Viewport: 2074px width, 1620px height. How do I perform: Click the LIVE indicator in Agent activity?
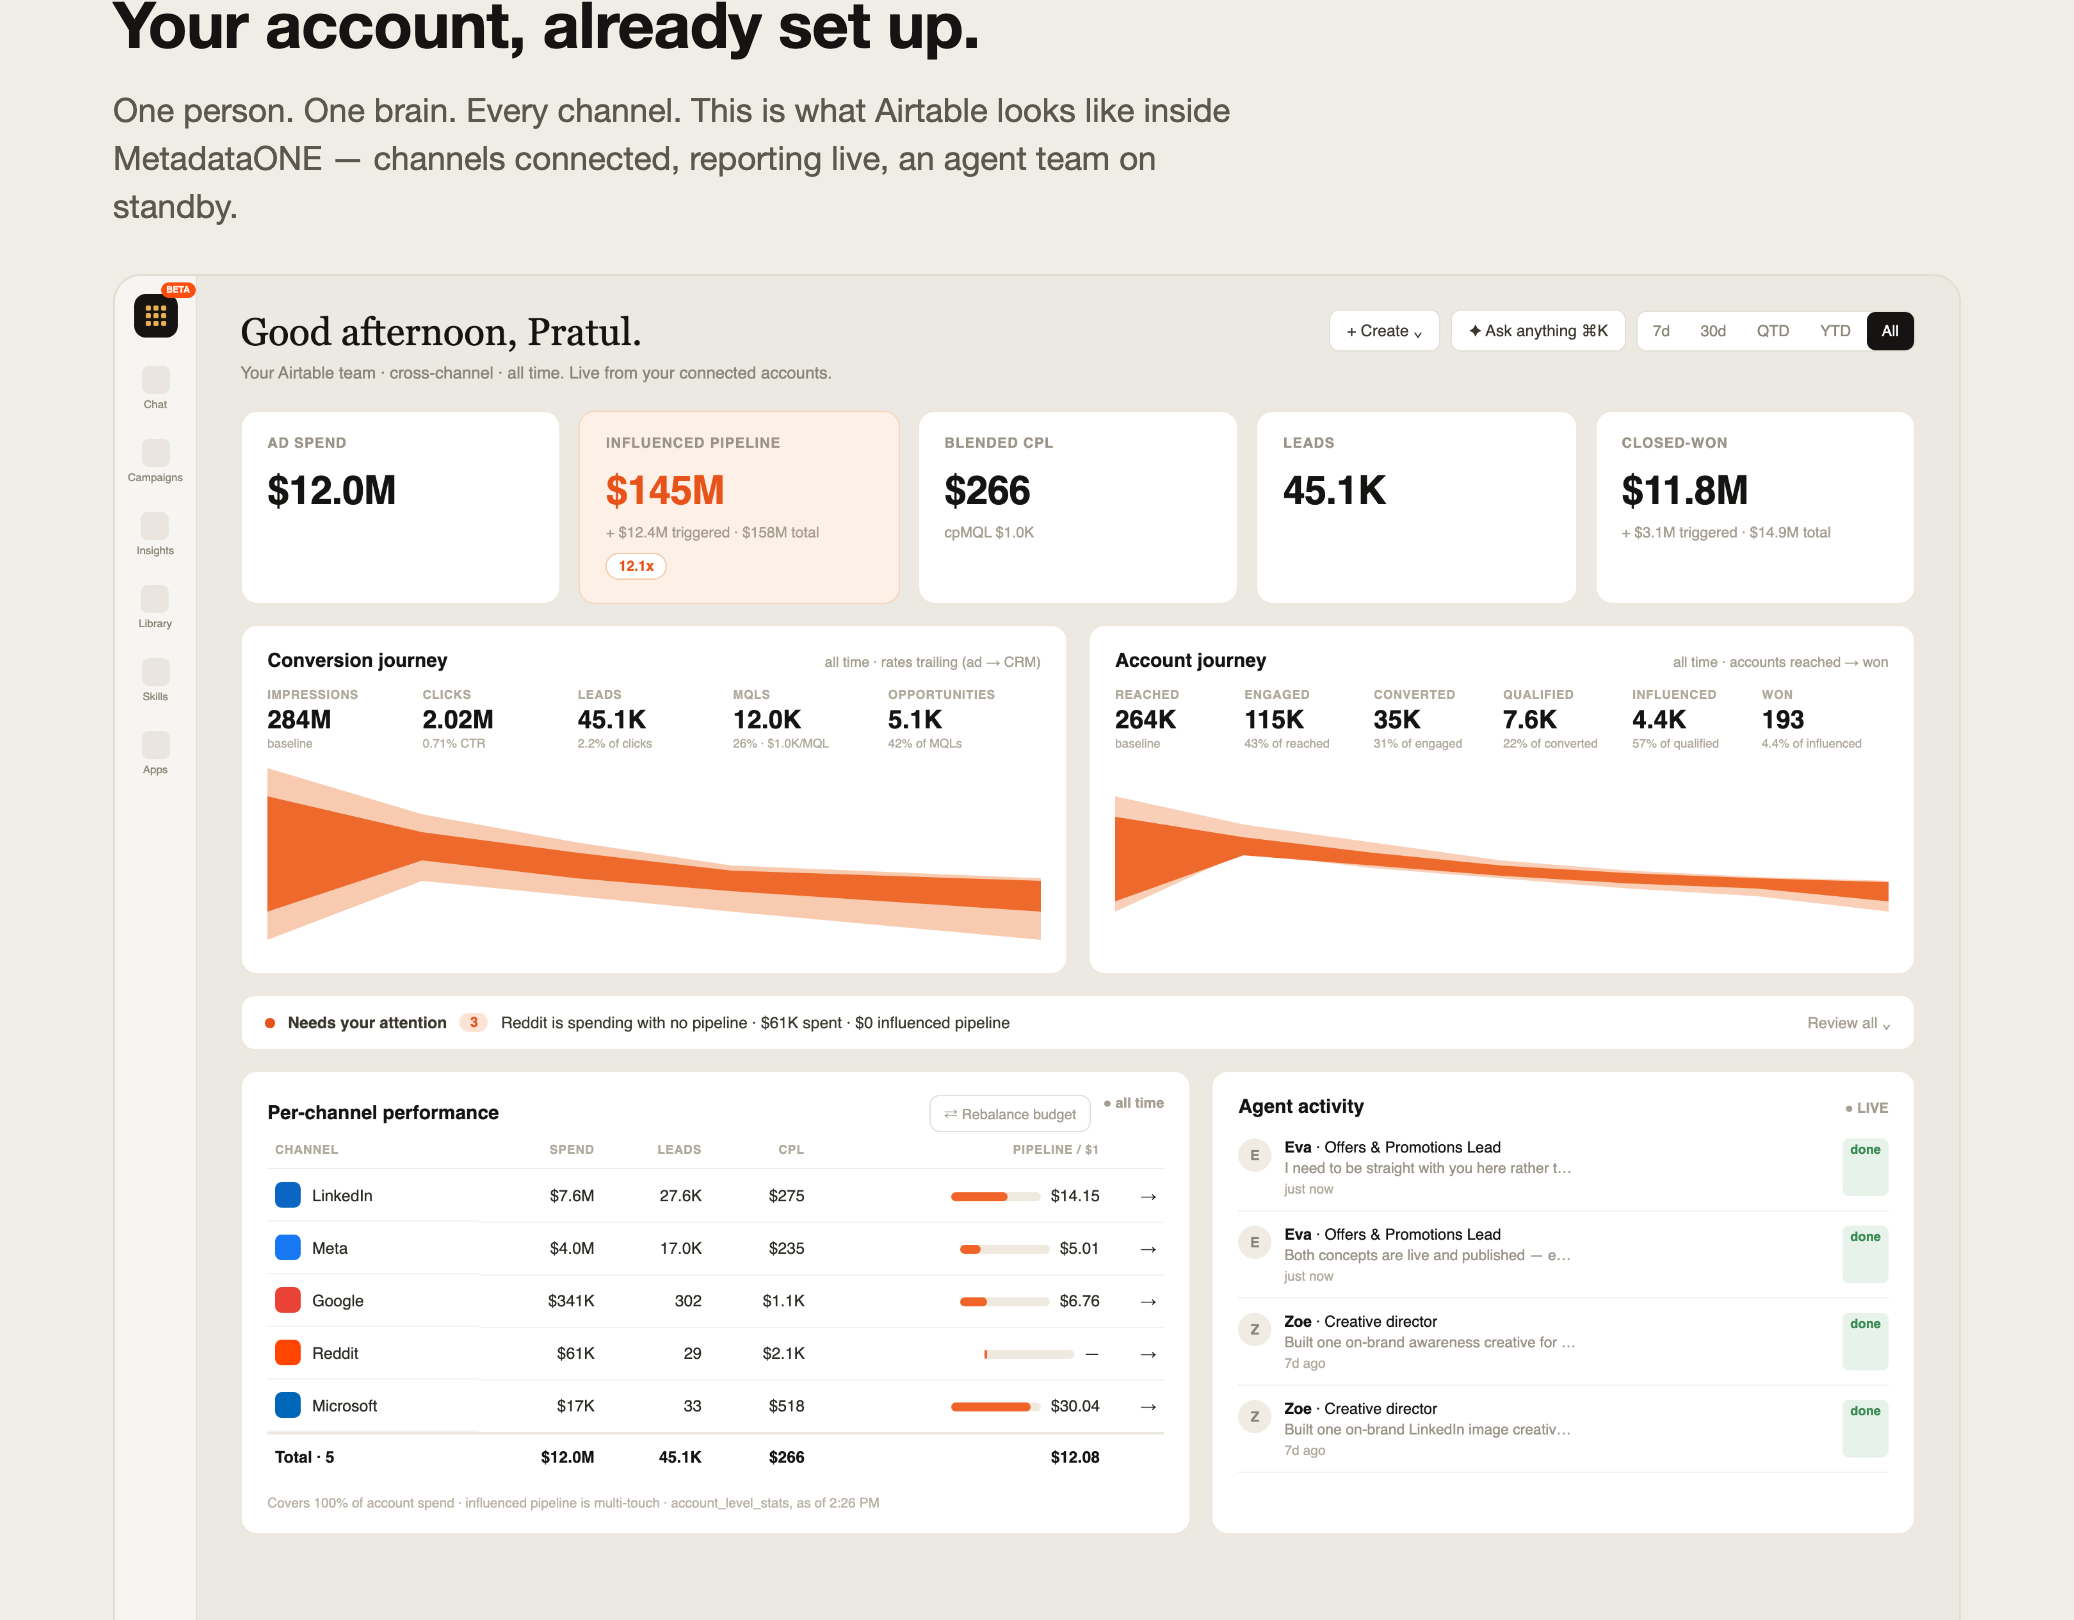pyautogui.click(x=1866, y=1108)
